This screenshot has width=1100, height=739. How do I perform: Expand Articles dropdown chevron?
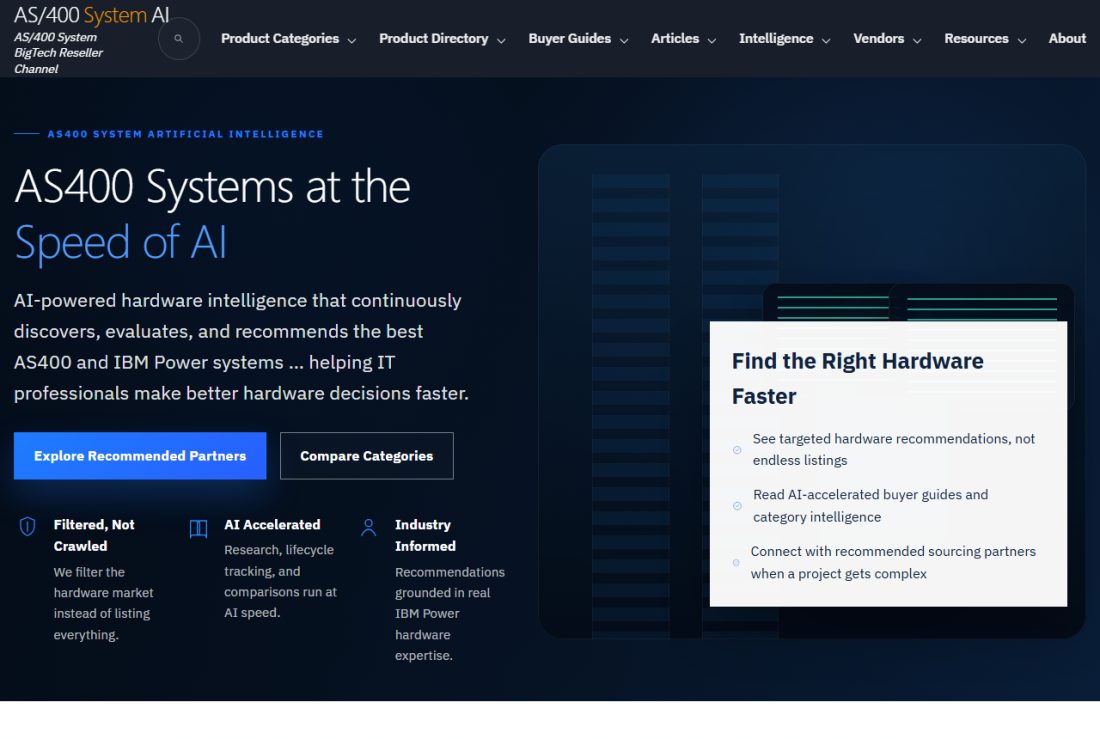[x=711, y=41]
